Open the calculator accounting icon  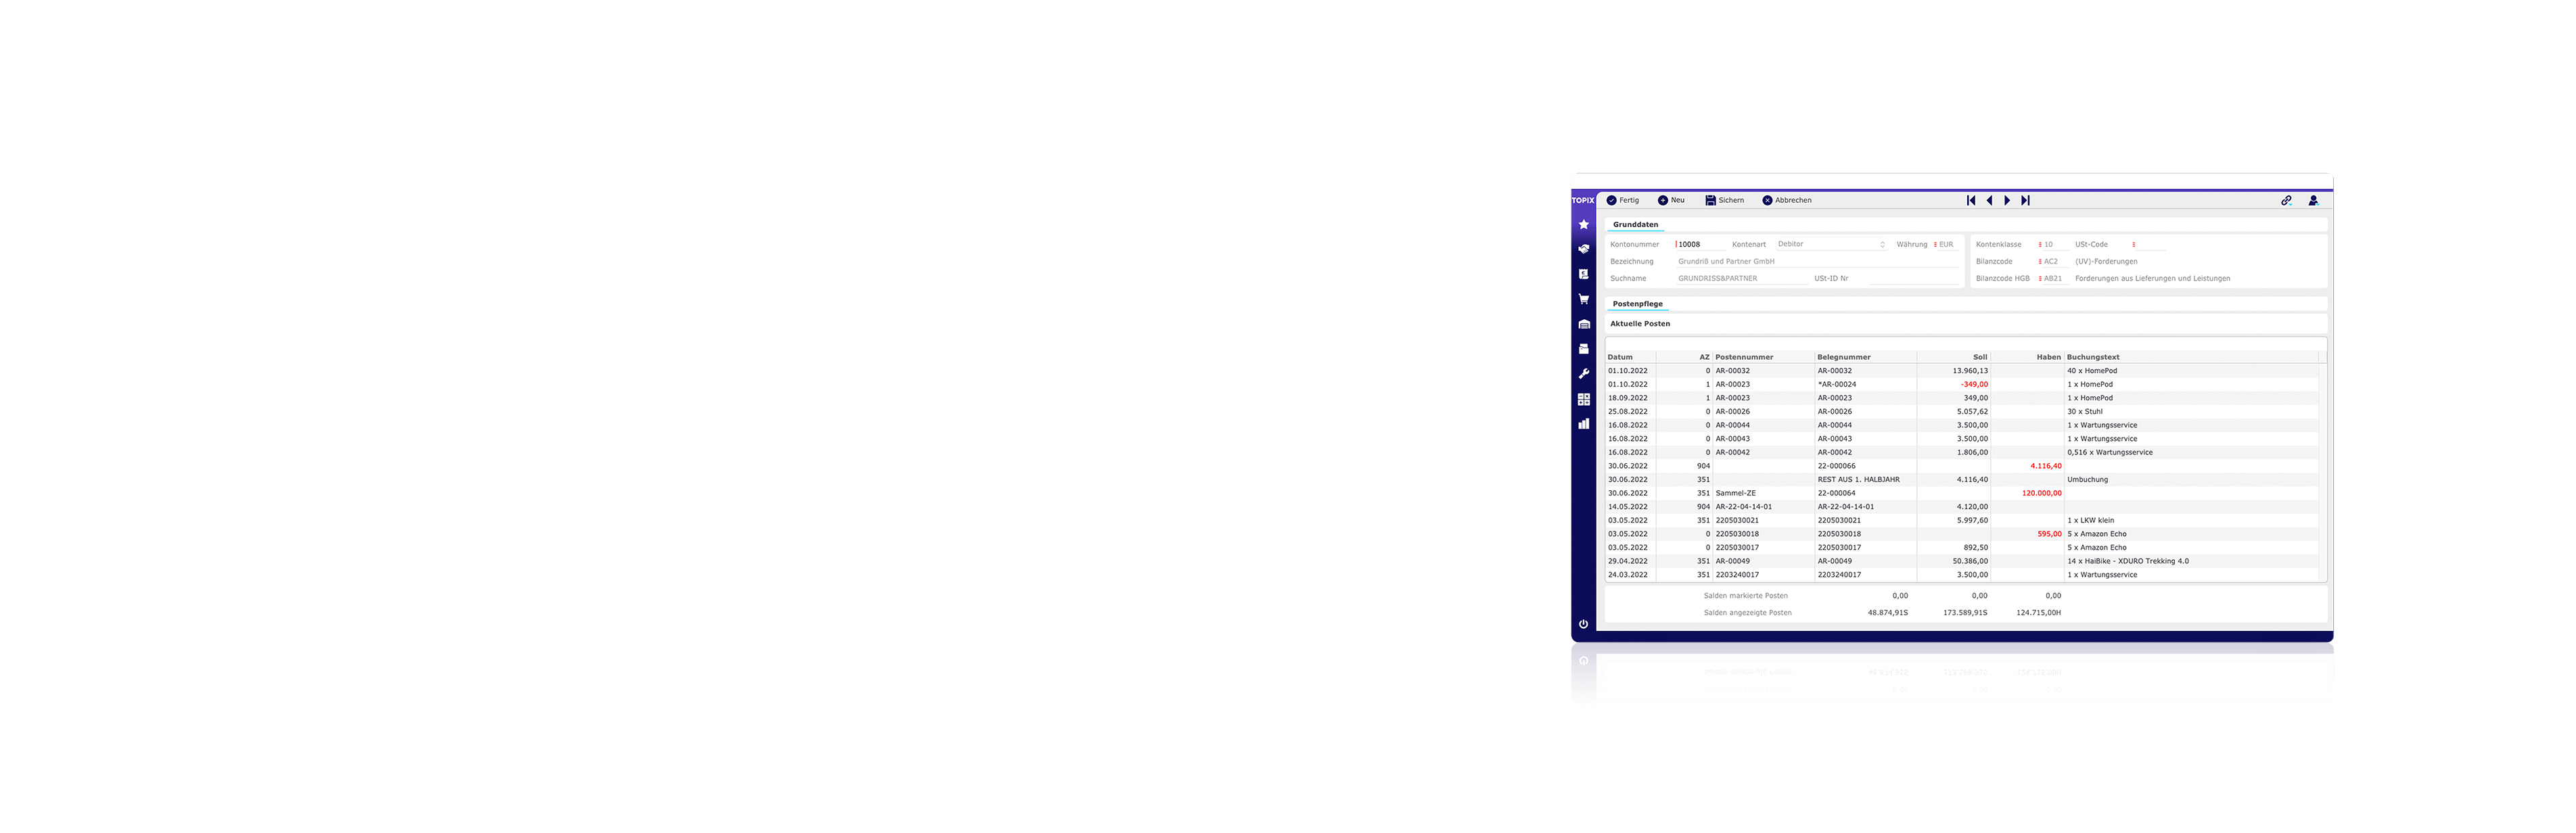click(1583, 399)
